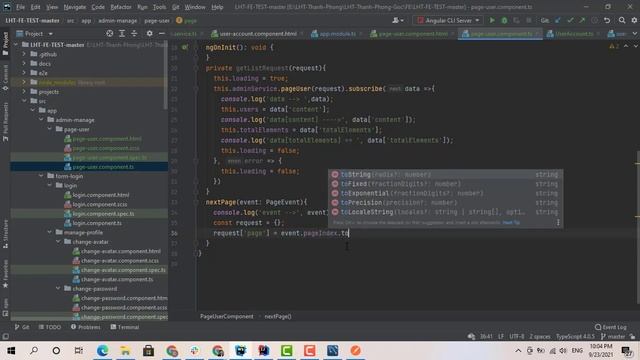Expand the projects folder
640x360 pixels.
tap(24, 91)
